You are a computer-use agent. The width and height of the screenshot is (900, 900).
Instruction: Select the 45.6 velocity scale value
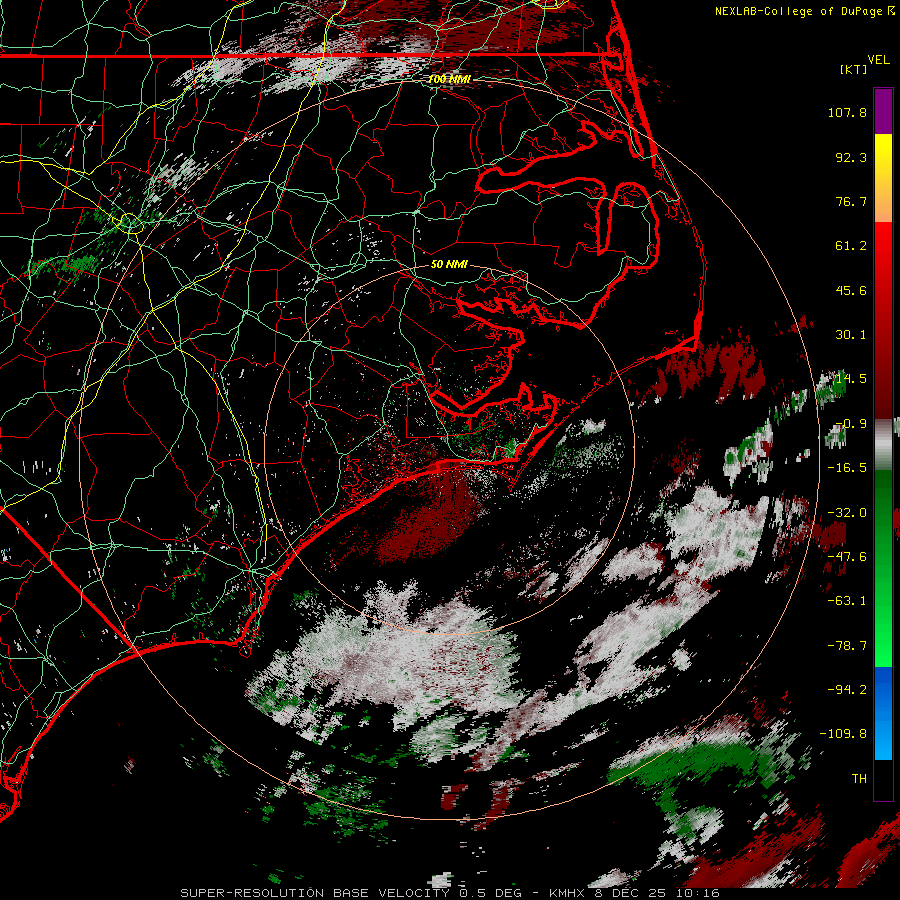[851, 290]
